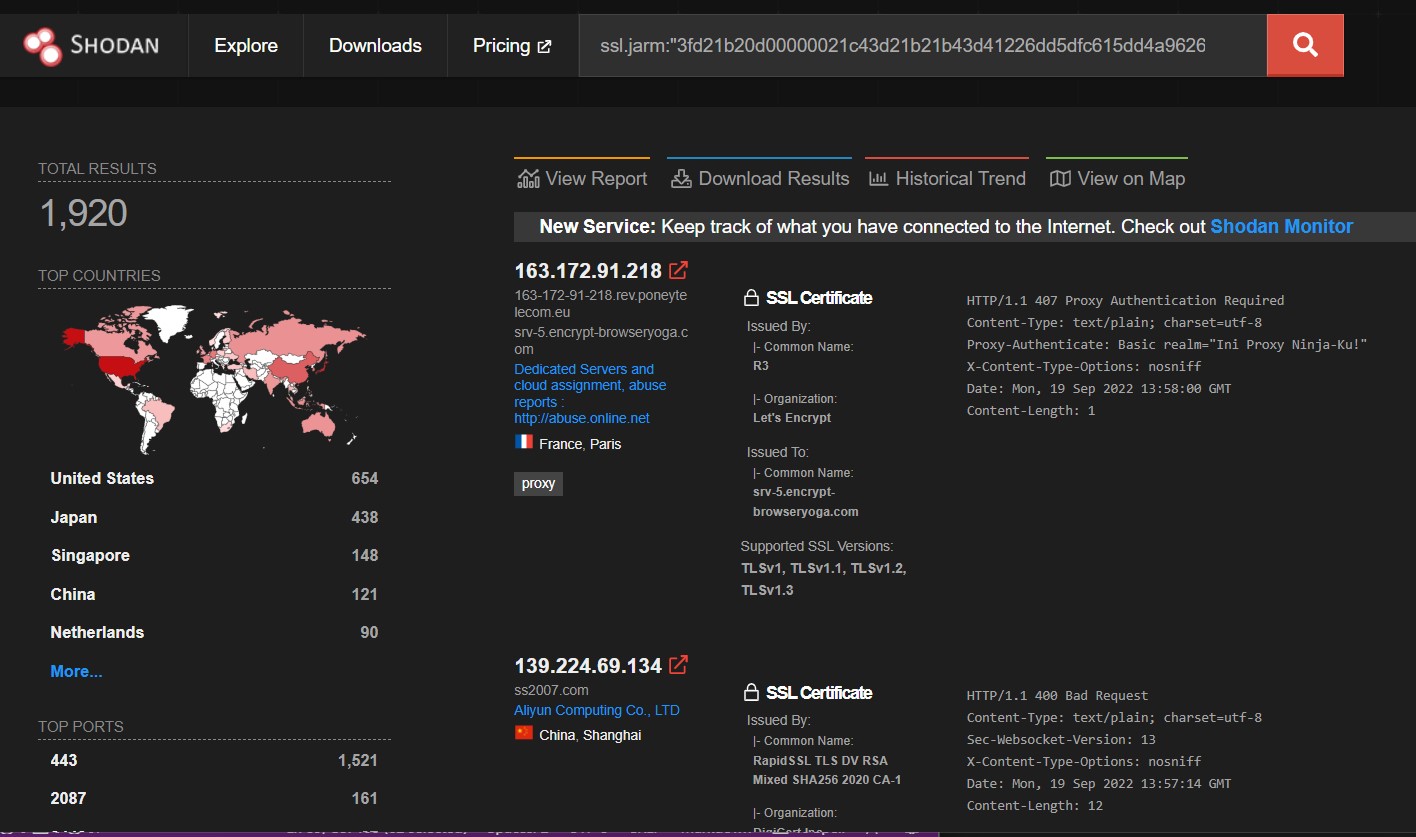The width and height of the screenshot is (1416, 837).
Task: Click the Shodan logo icon
Action: coord(44,44)
